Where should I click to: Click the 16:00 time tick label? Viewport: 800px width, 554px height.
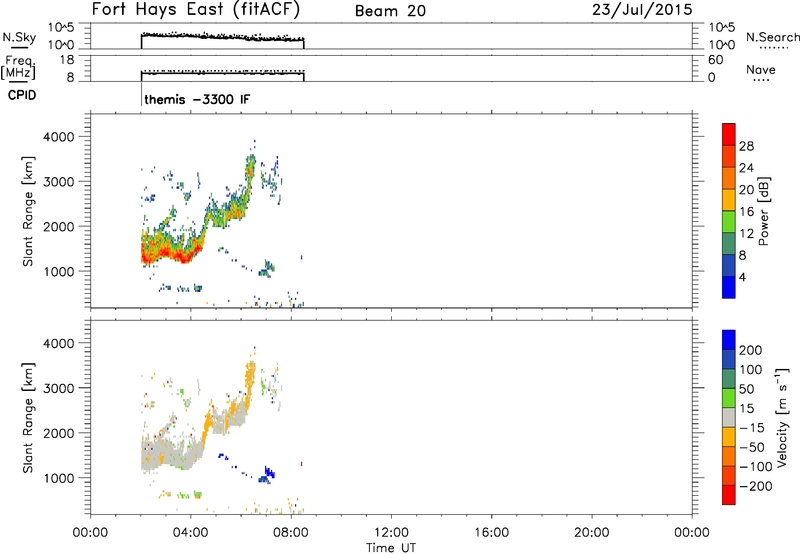[491, 533]
